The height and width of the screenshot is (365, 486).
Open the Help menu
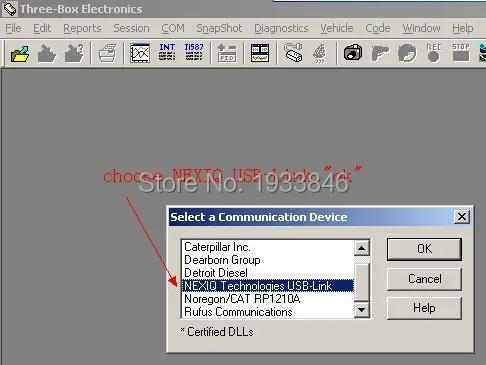(x=463, y=28)
